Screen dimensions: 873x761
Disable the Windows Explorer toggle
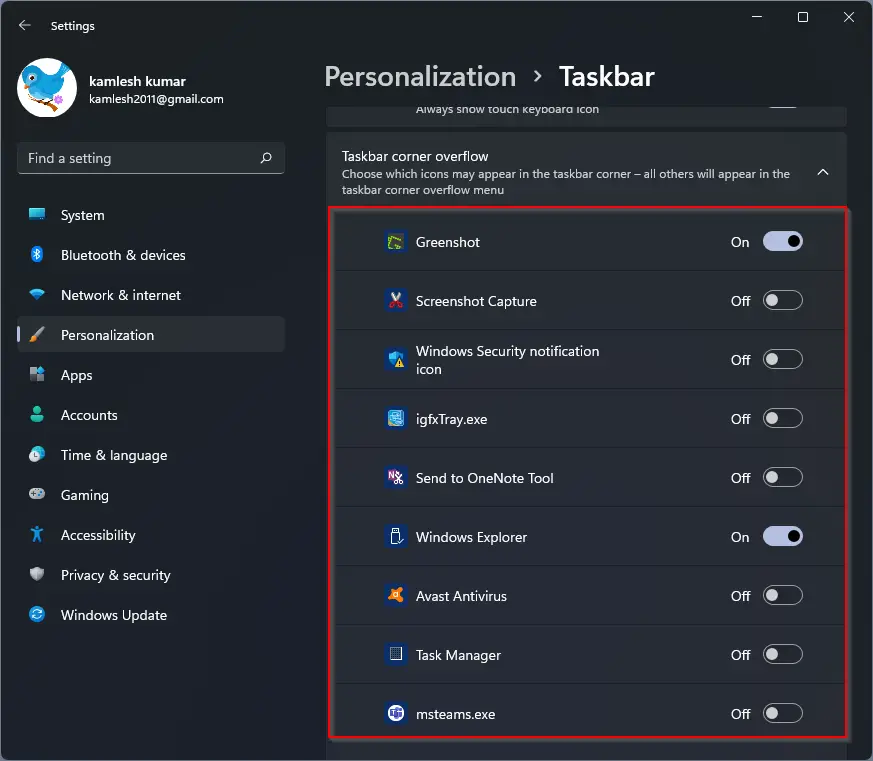point(783,537)
